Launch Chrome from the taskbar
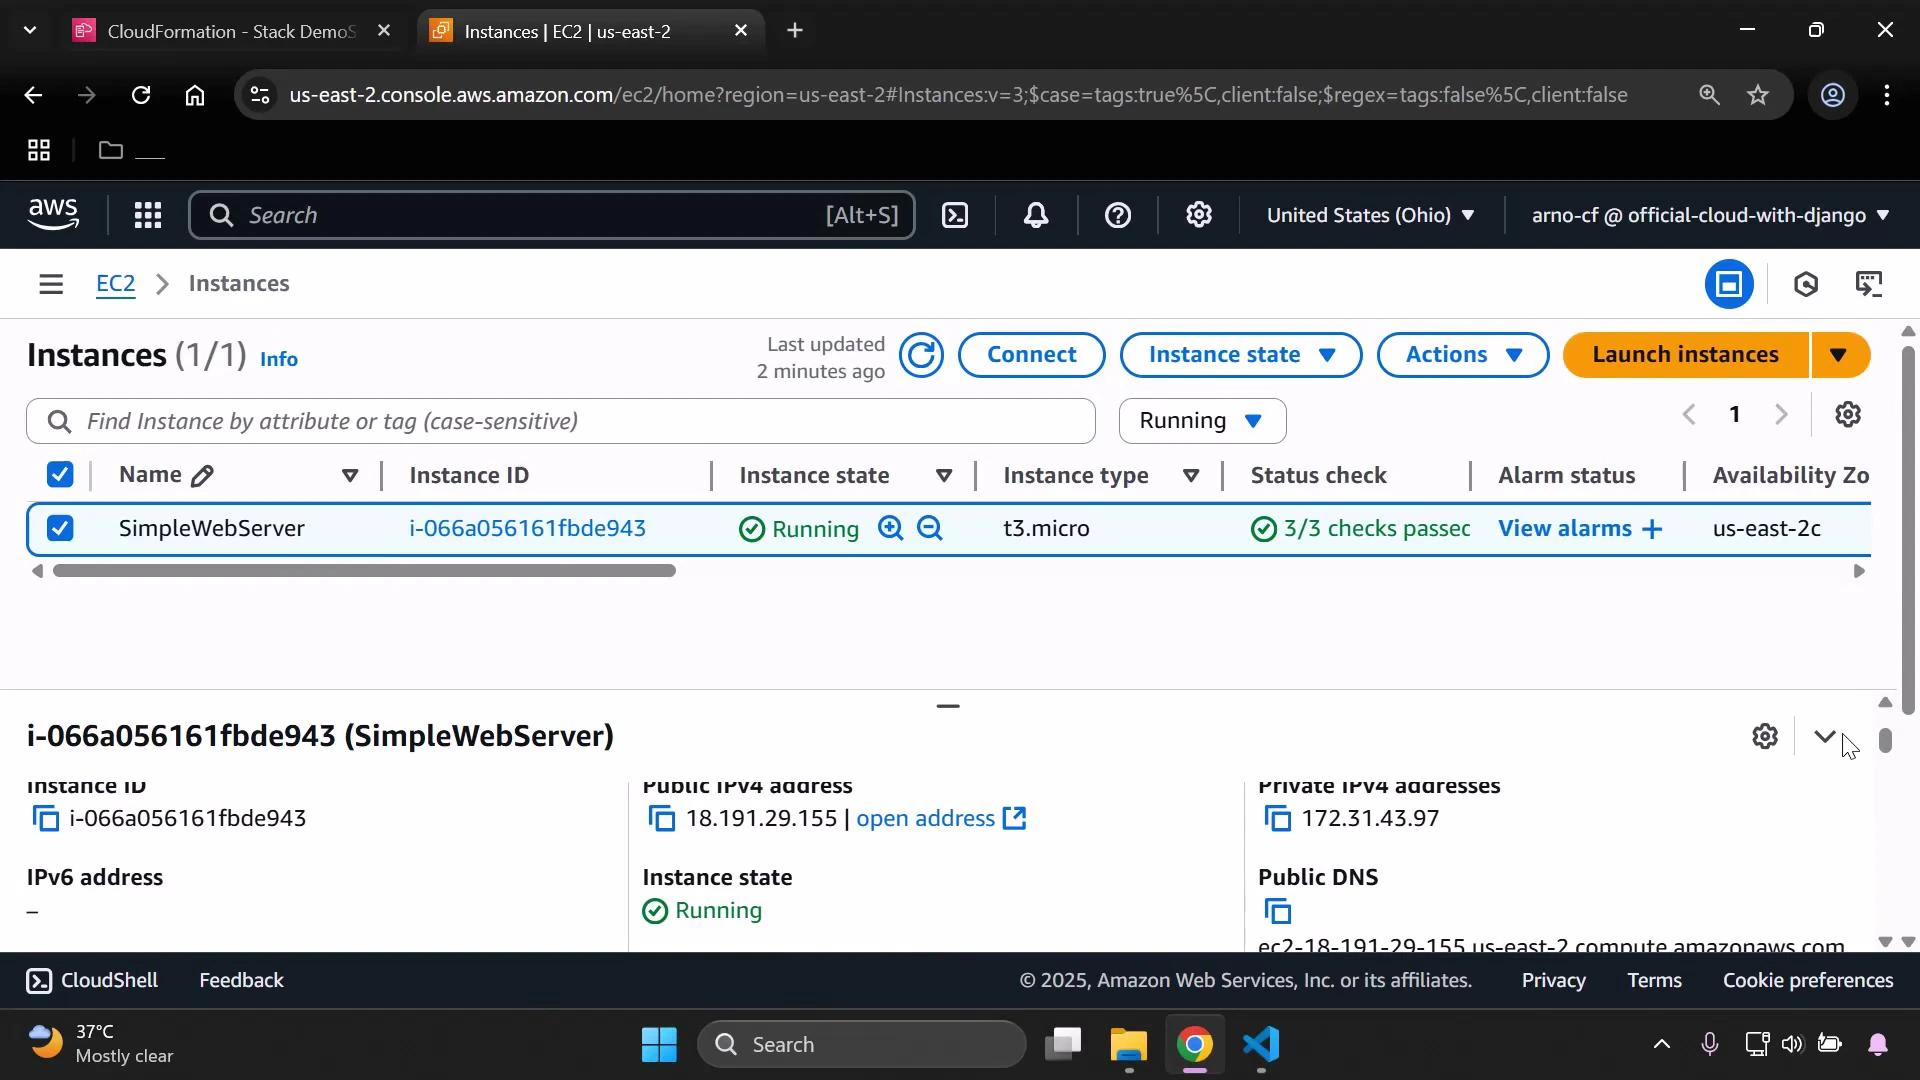 click(1195, 1043)
